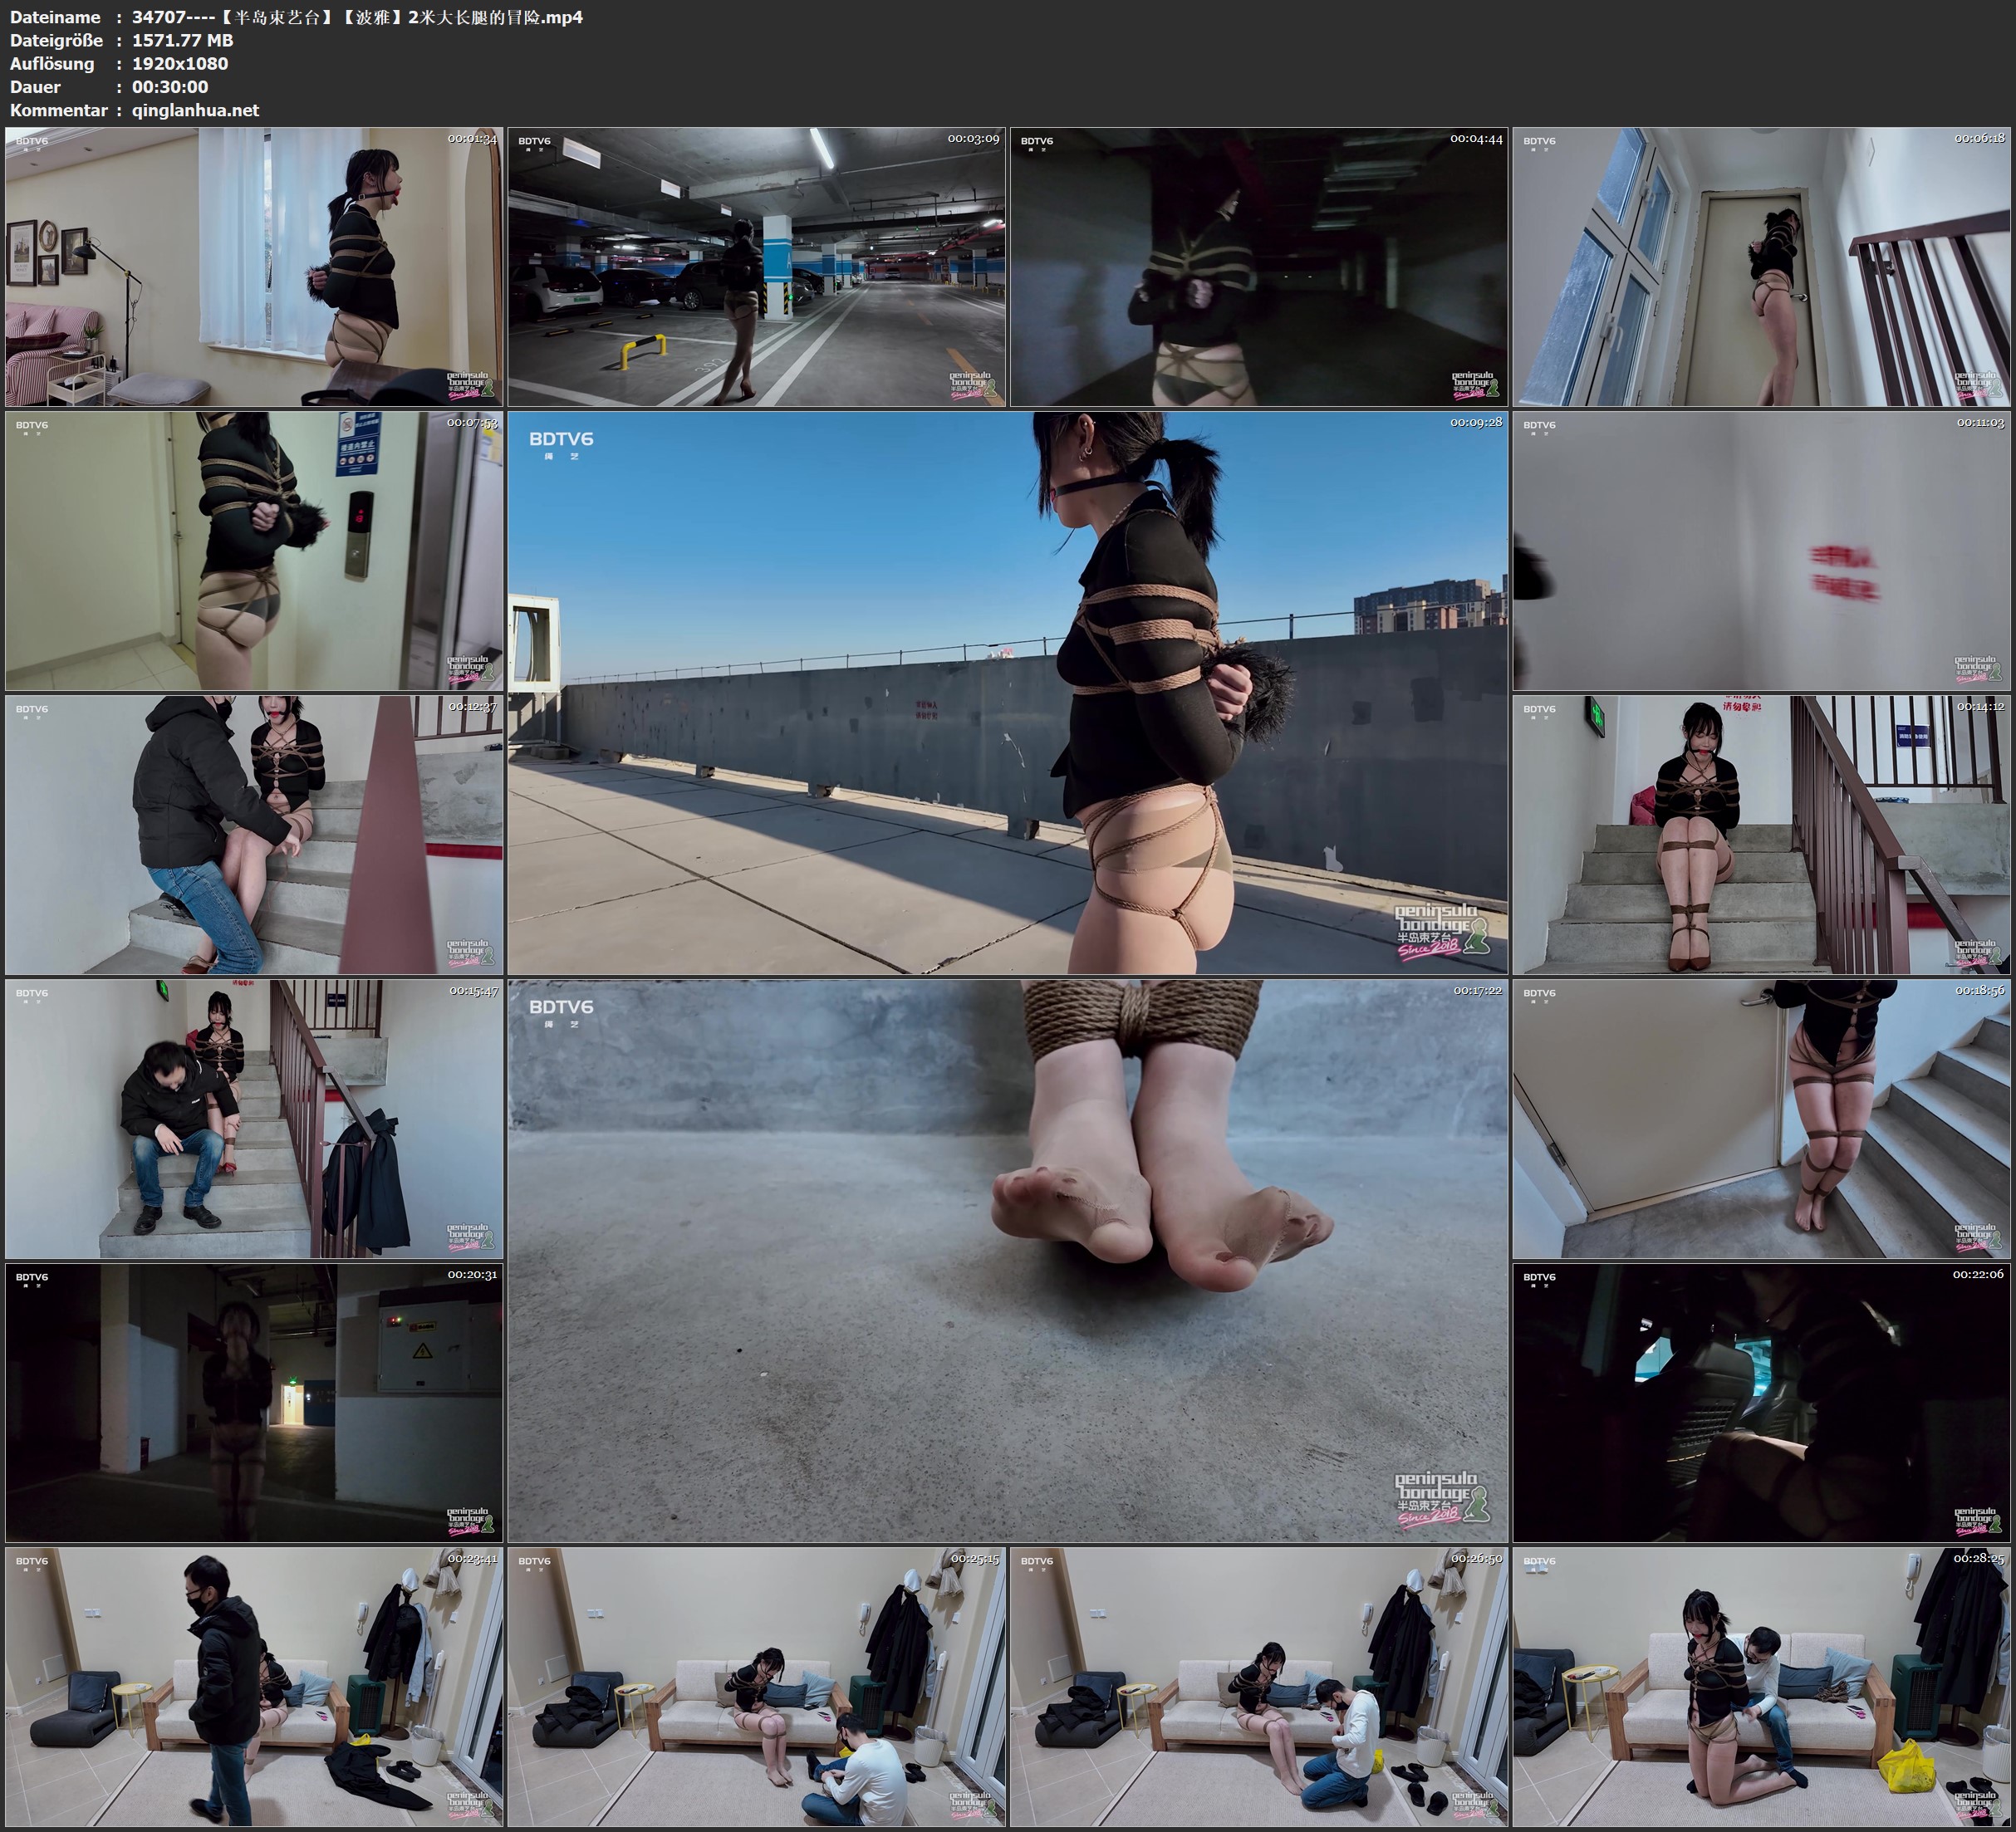Click the thumbnail timestamped 00:25:15
2016x1832 pixels.
[756, 1686]
